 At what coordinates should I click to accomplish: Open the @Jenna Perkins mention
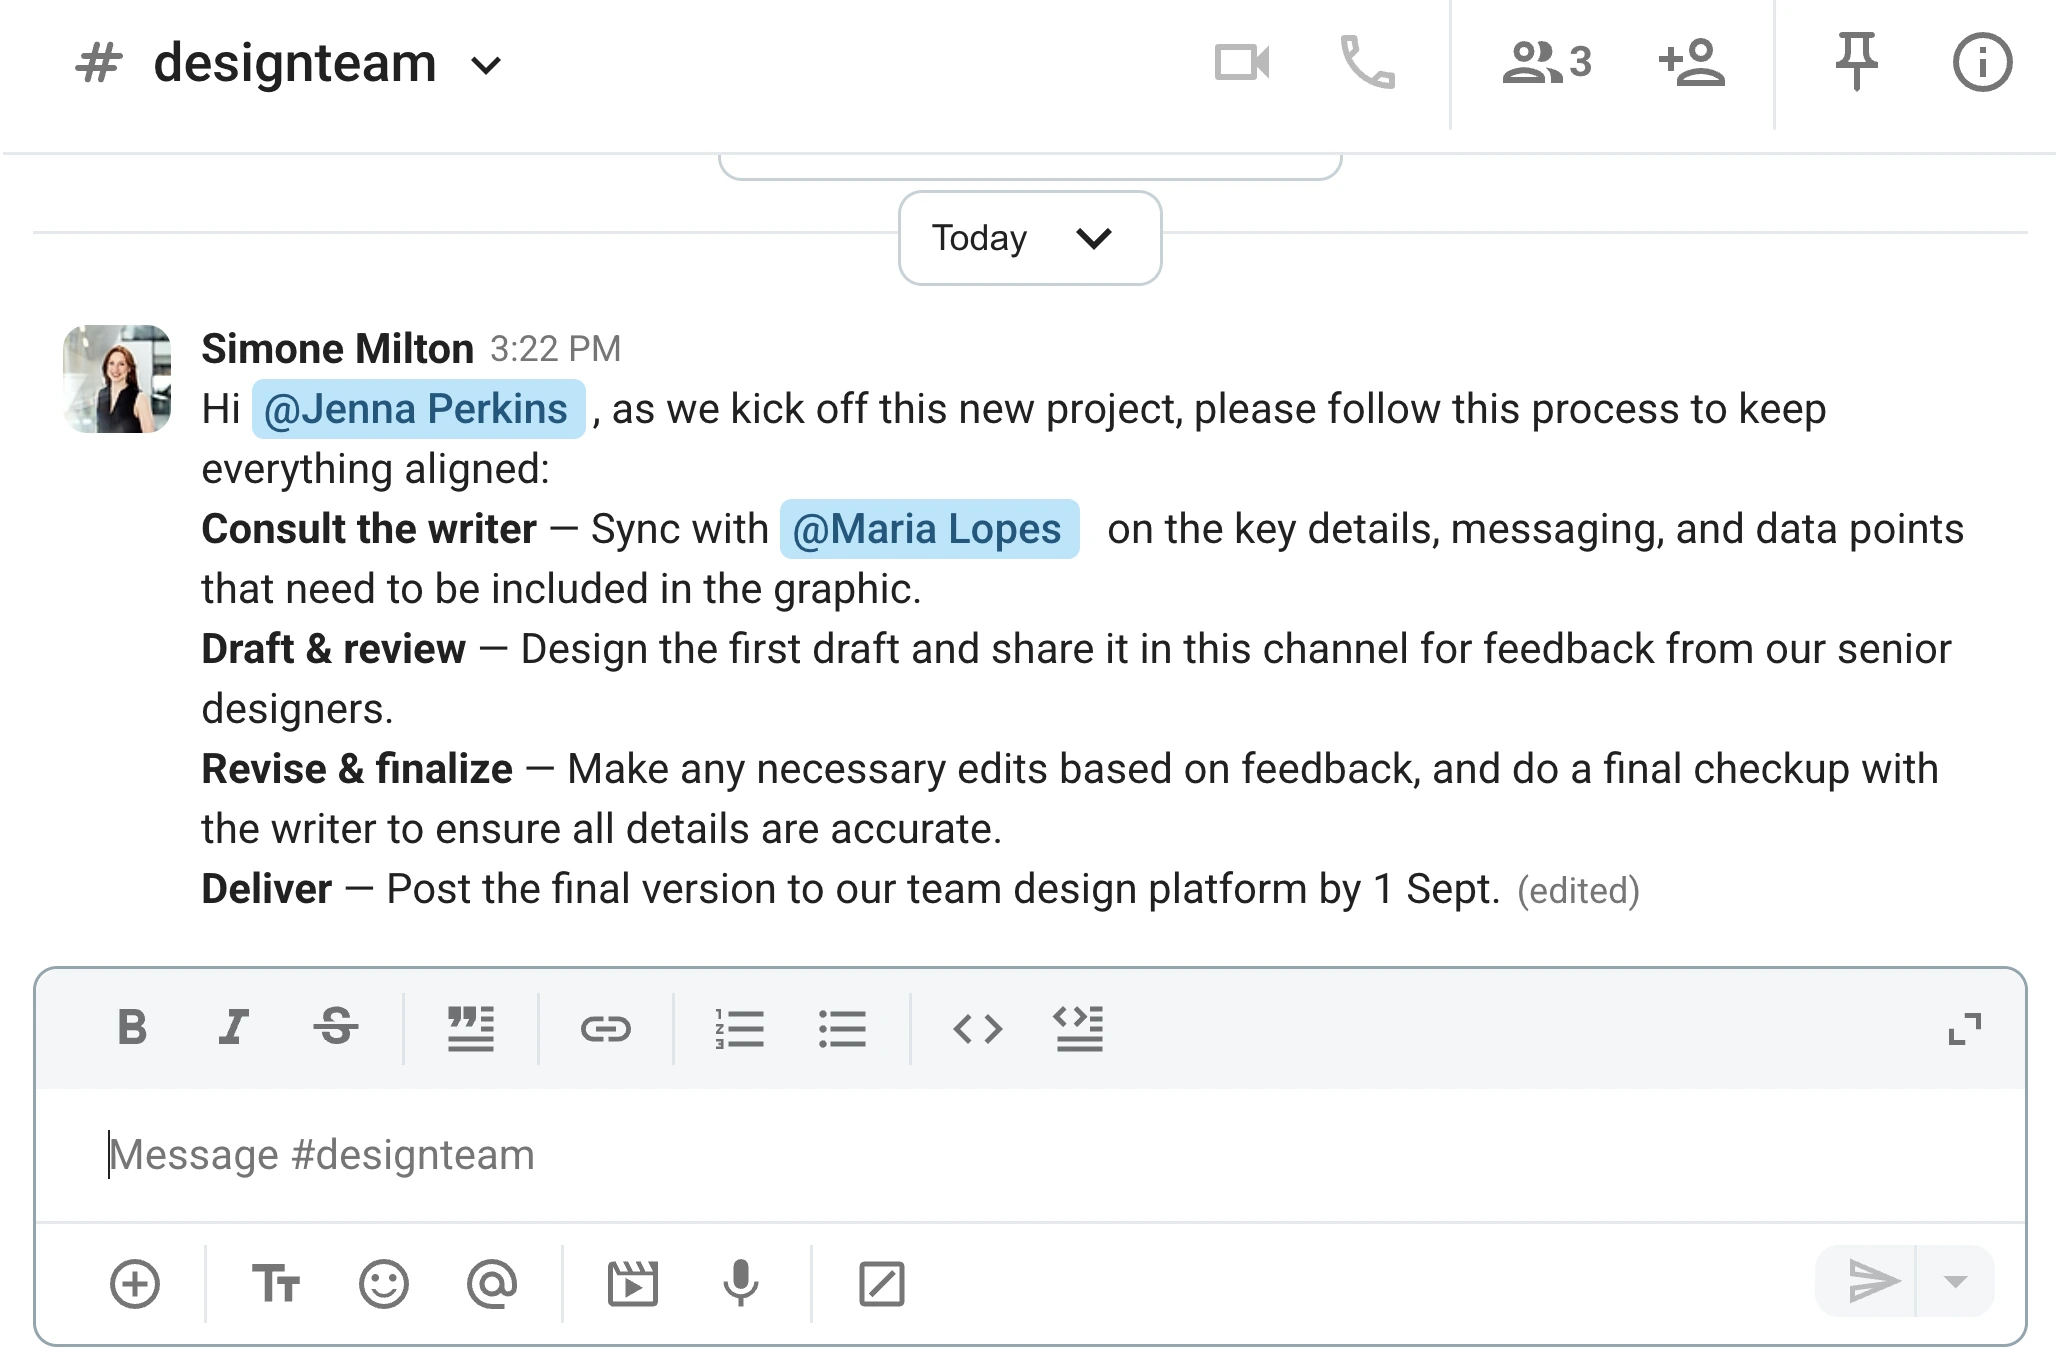pos(418,409)
